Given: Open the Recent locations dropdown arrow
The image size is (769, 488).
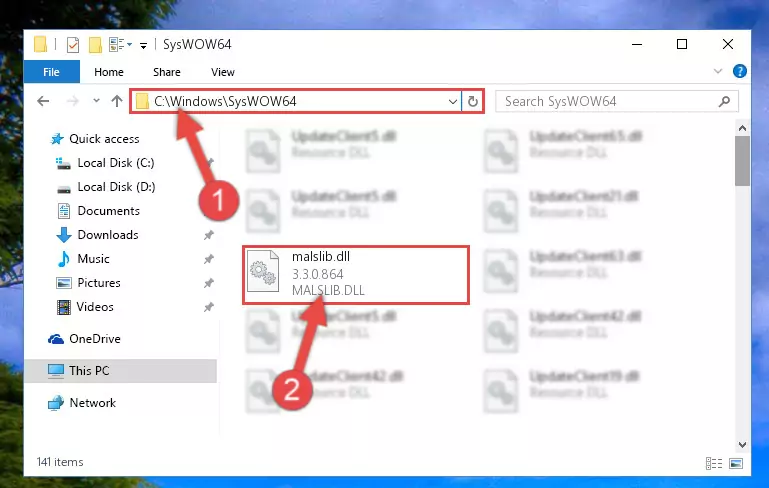Looking at the screenshot, I should (96, 101).
